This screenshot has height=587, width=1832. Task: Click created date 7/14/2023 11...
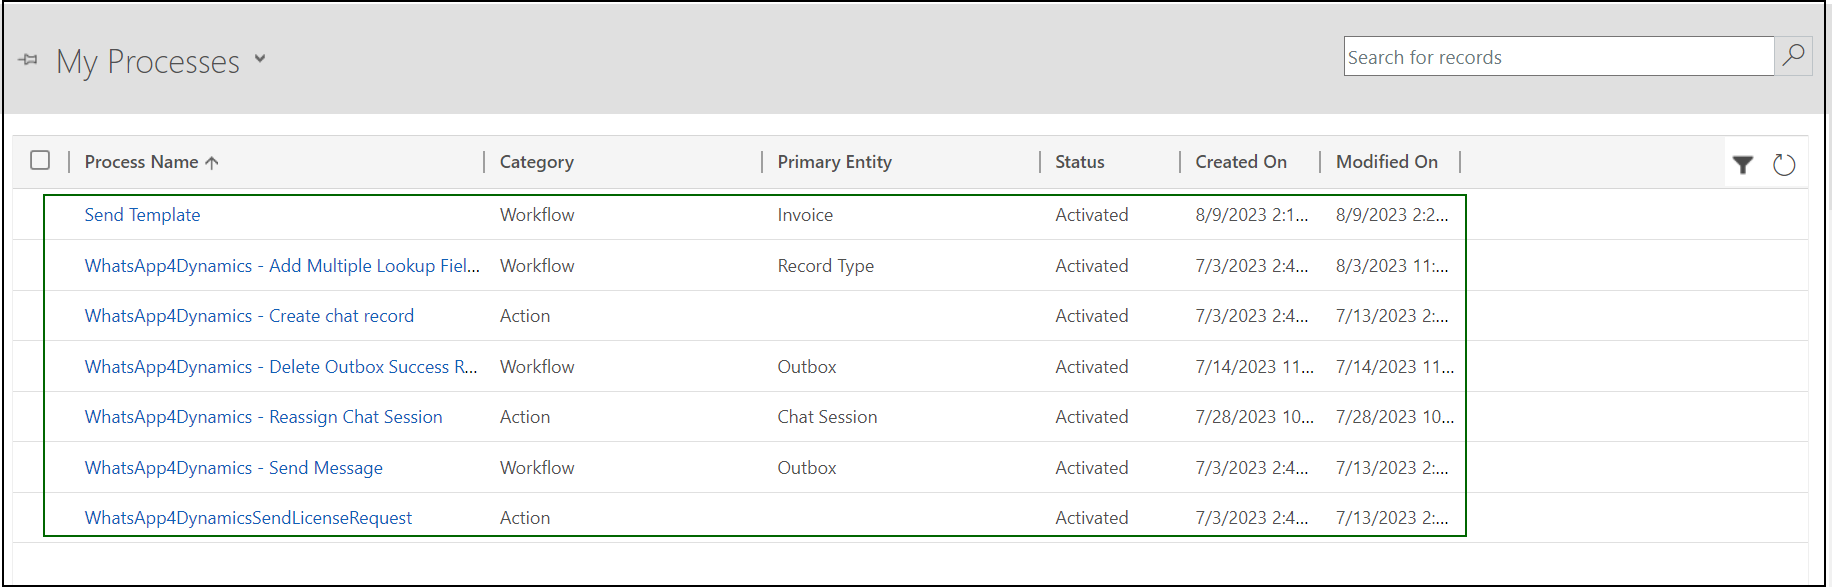pyautogui.click(x=1255, y=367)
